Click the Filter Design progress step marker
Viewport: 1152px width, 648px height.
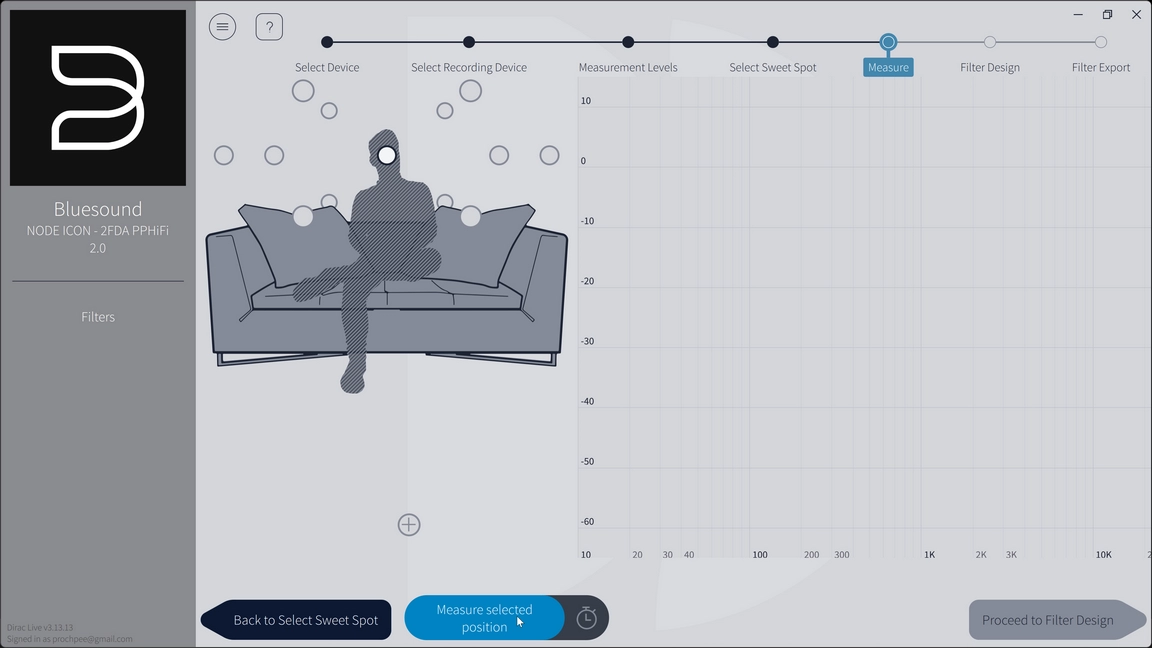tap(990, 42)
